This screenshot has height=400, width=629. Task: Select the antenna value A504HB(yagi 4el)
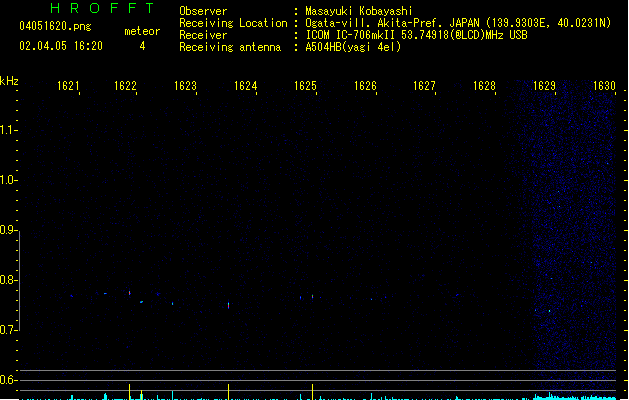(x=353, y=47)
